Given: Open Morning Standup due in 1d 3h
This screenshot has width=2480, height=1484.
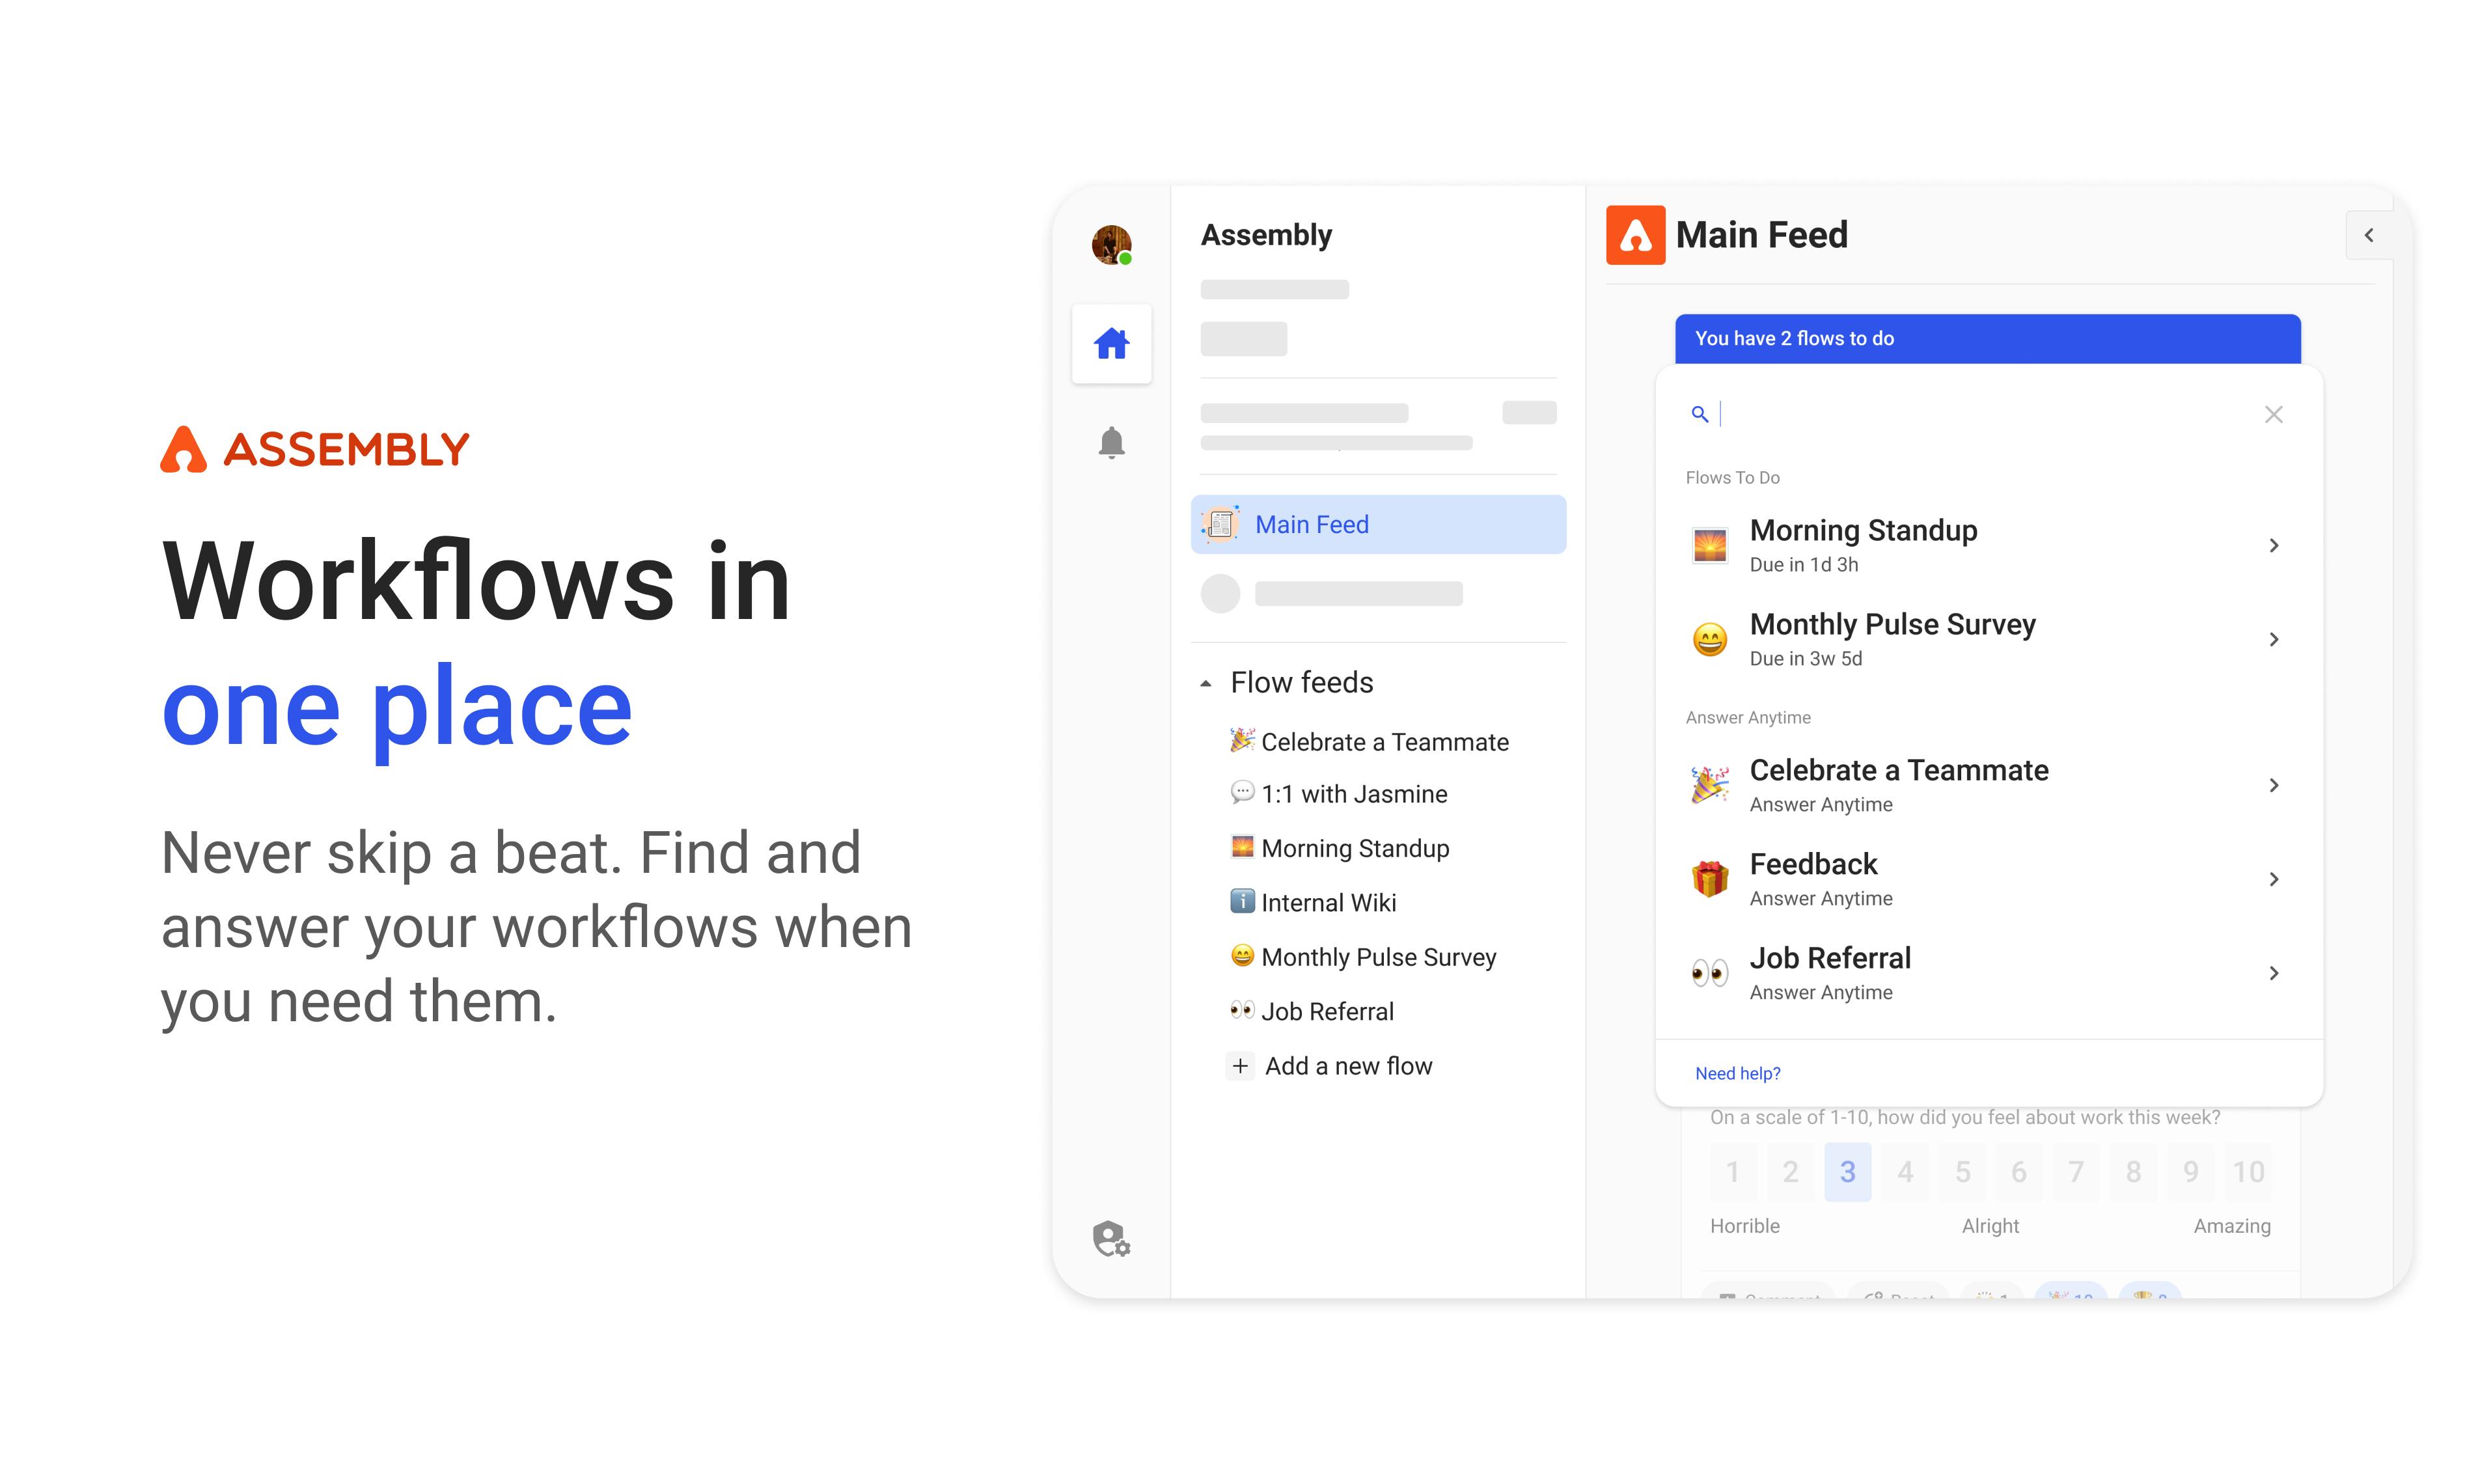Looking at the screenshot, I should 1987,545.
